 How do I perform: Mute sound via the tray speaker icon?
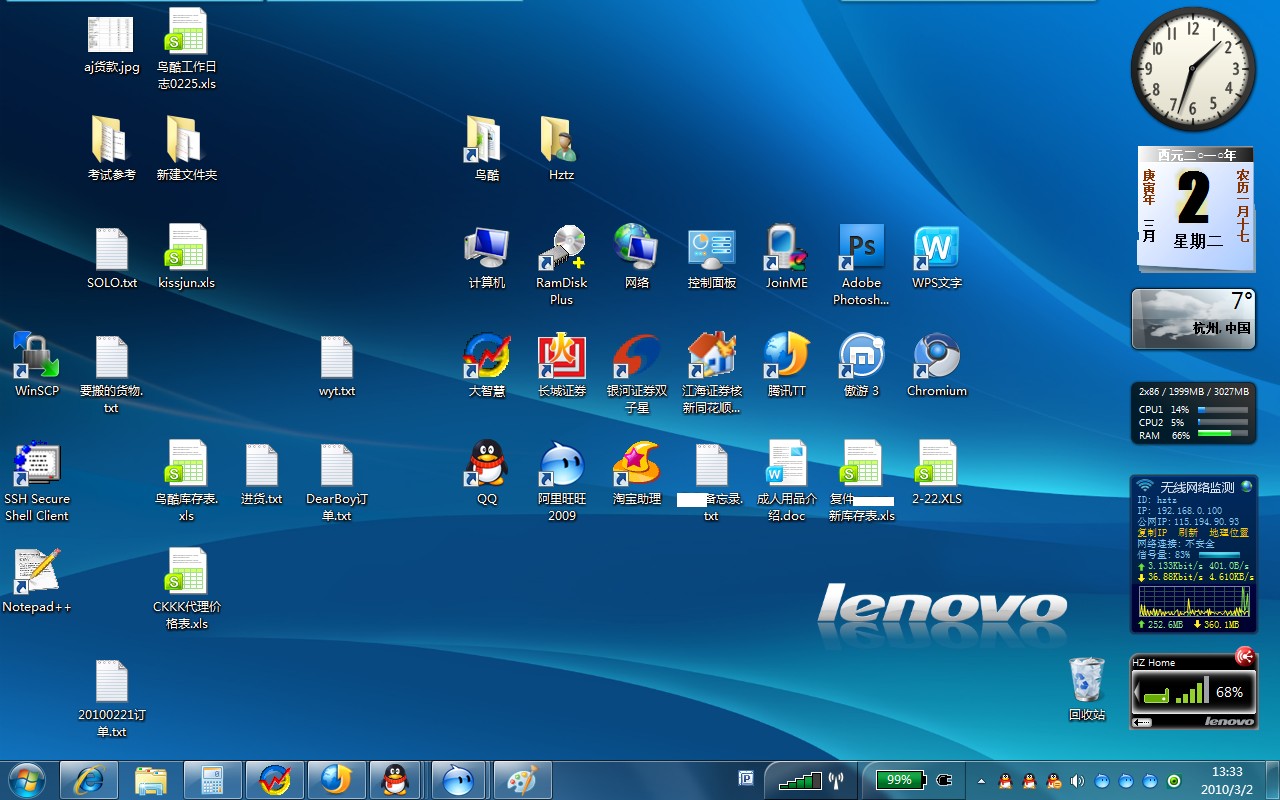tap(1077, 781)
